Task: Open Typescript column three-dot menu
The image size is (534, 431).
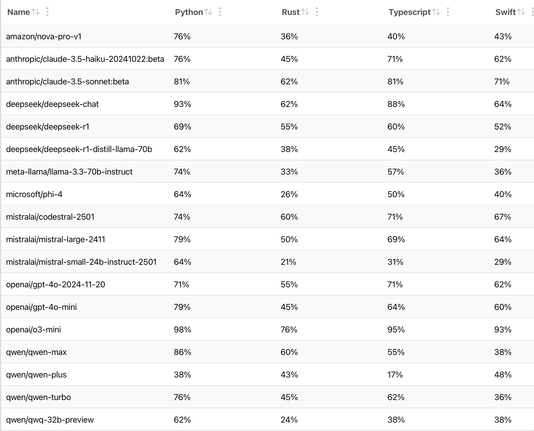Action: 448,12
